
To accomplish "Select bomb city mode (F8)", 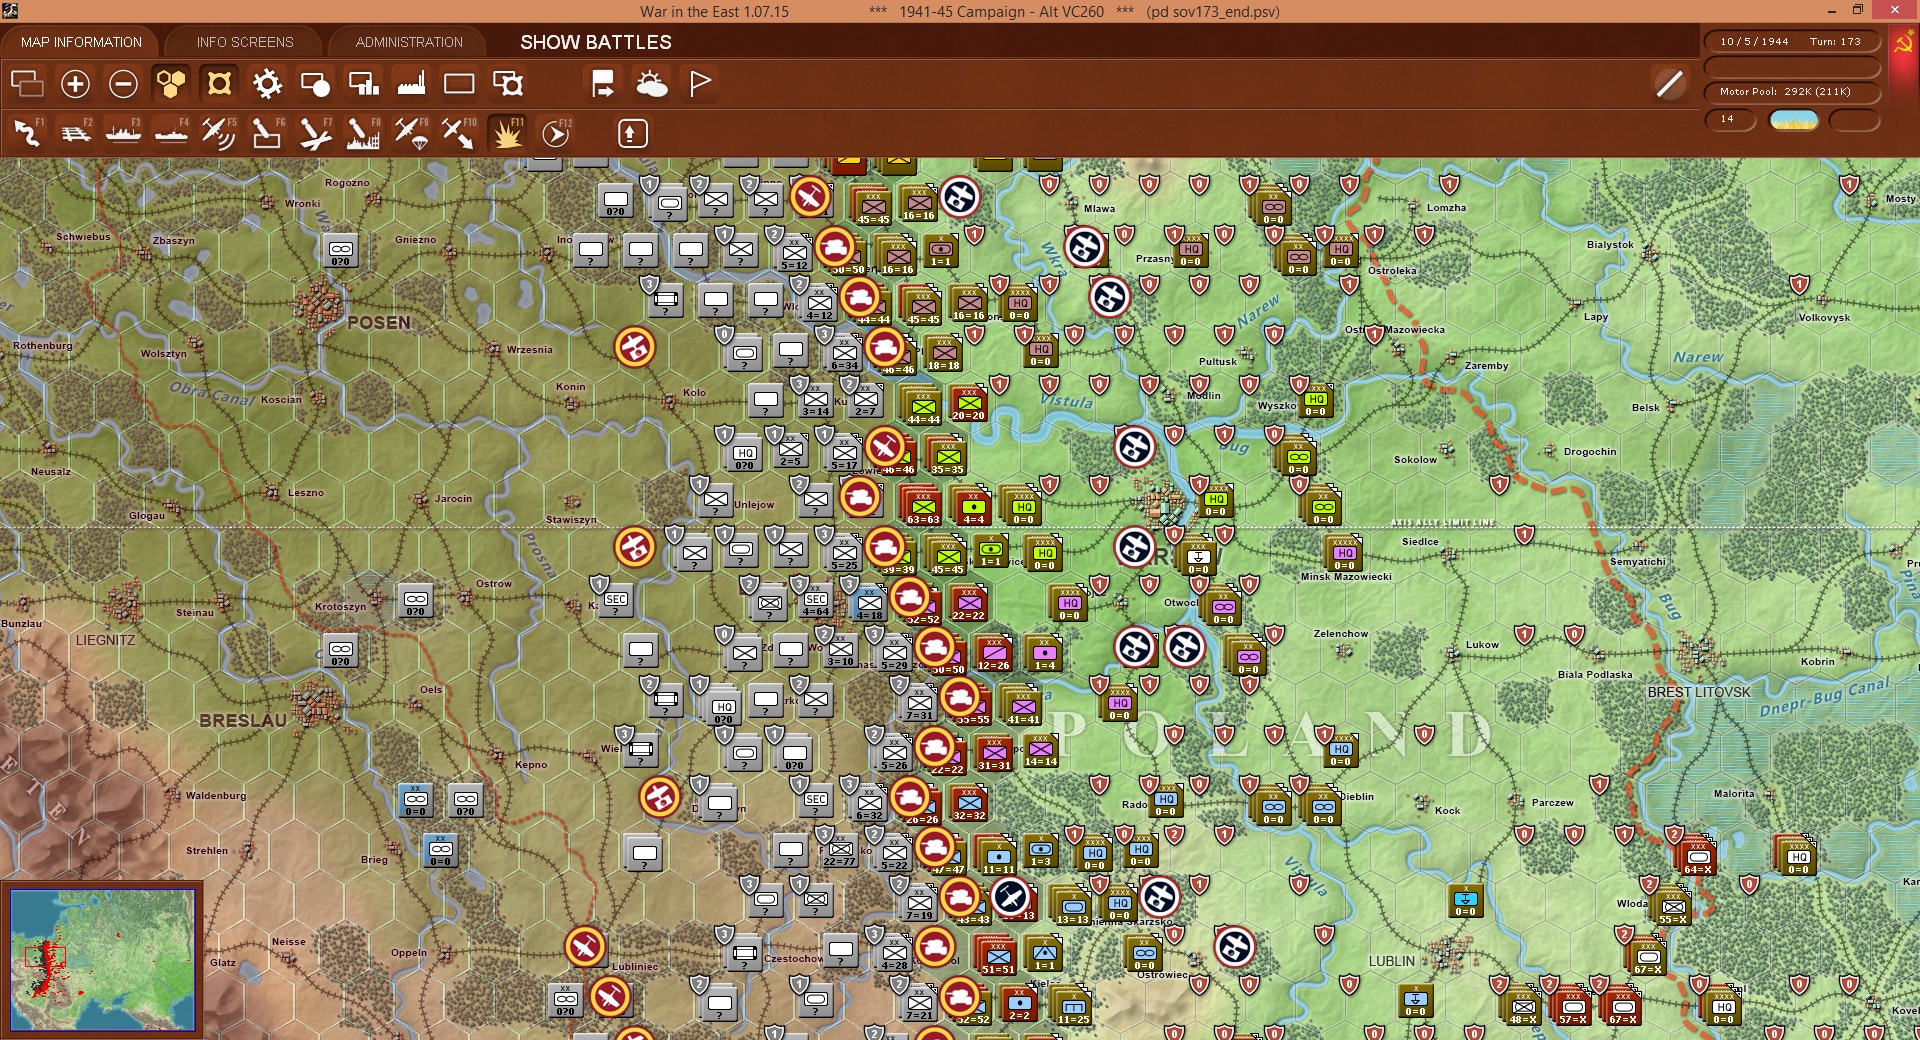I will click(363, 133).
